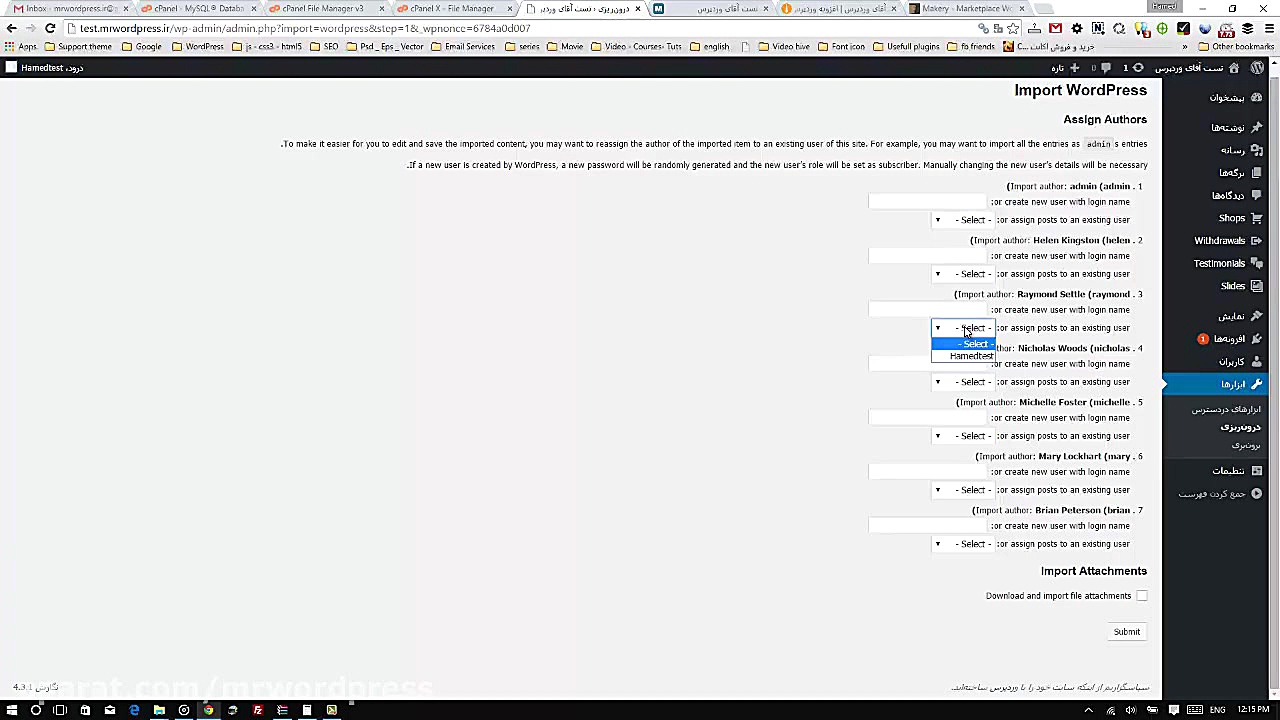Switch to the Makery Marketplace tab

[965, 8]
